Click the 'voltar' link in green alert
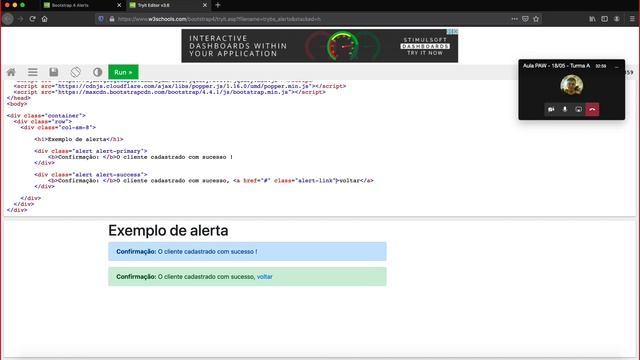Image resolution: width=640 pixels, height=360 pixels. pos(264,277)
